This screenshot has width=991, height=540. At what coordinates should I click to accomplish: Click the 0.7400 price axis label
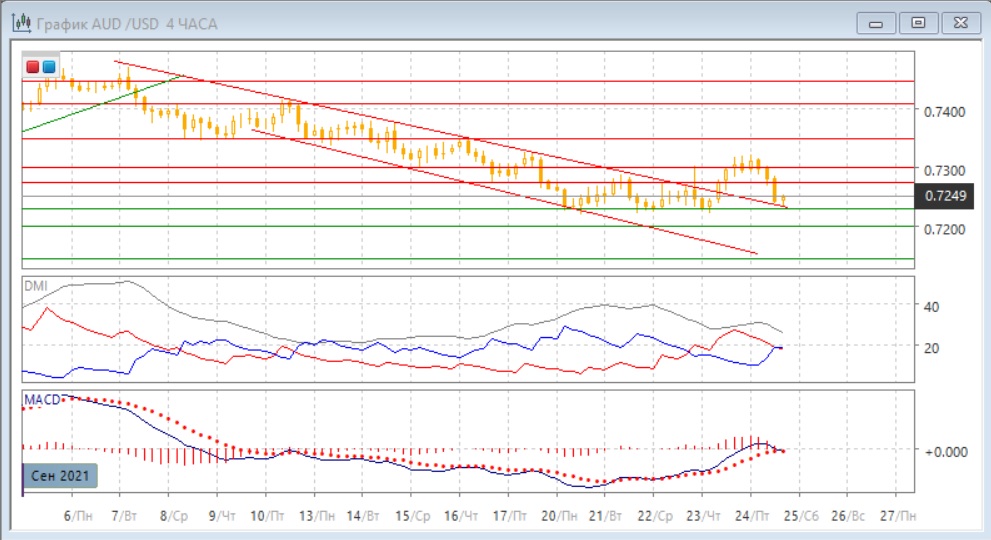tap(947, 110)
